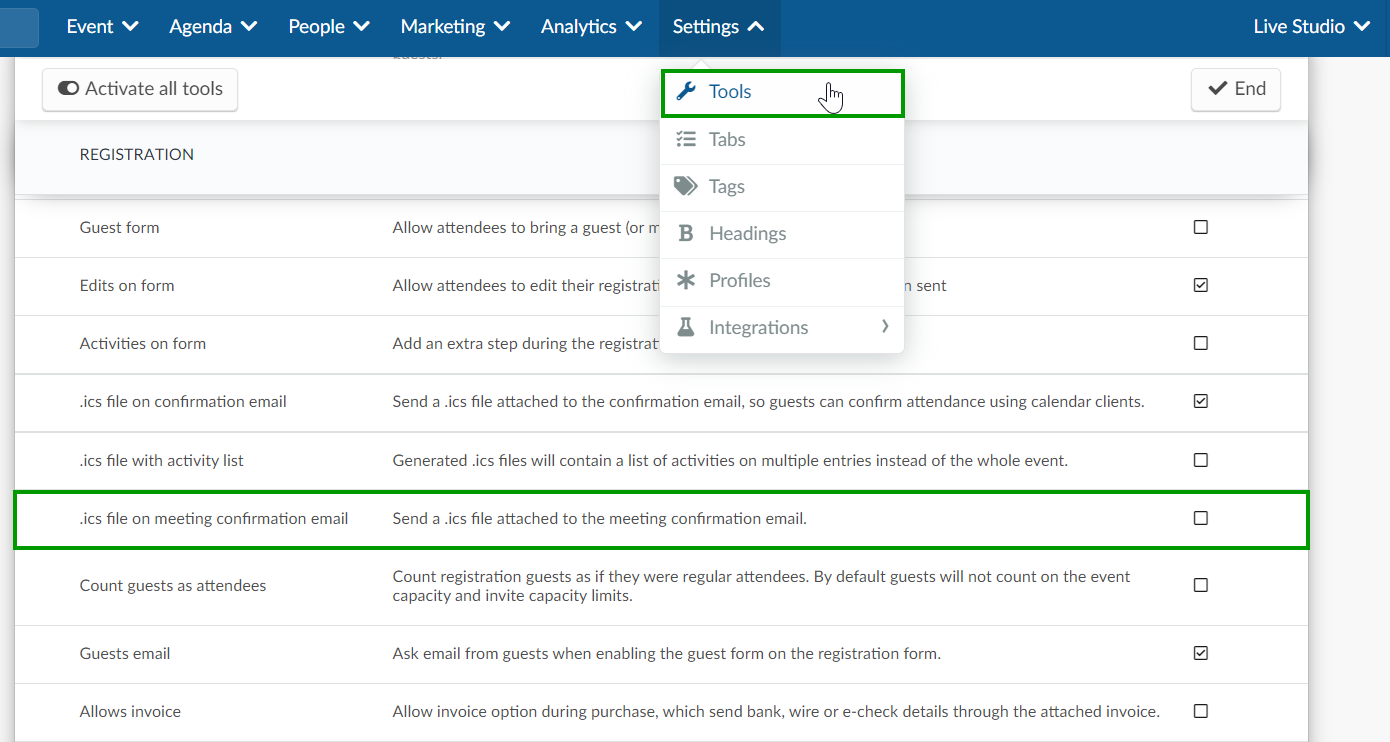This screenshot has height=742, width=1390.
Task: Expand the Integrations submenu arrow
Action: coord(885,326)
